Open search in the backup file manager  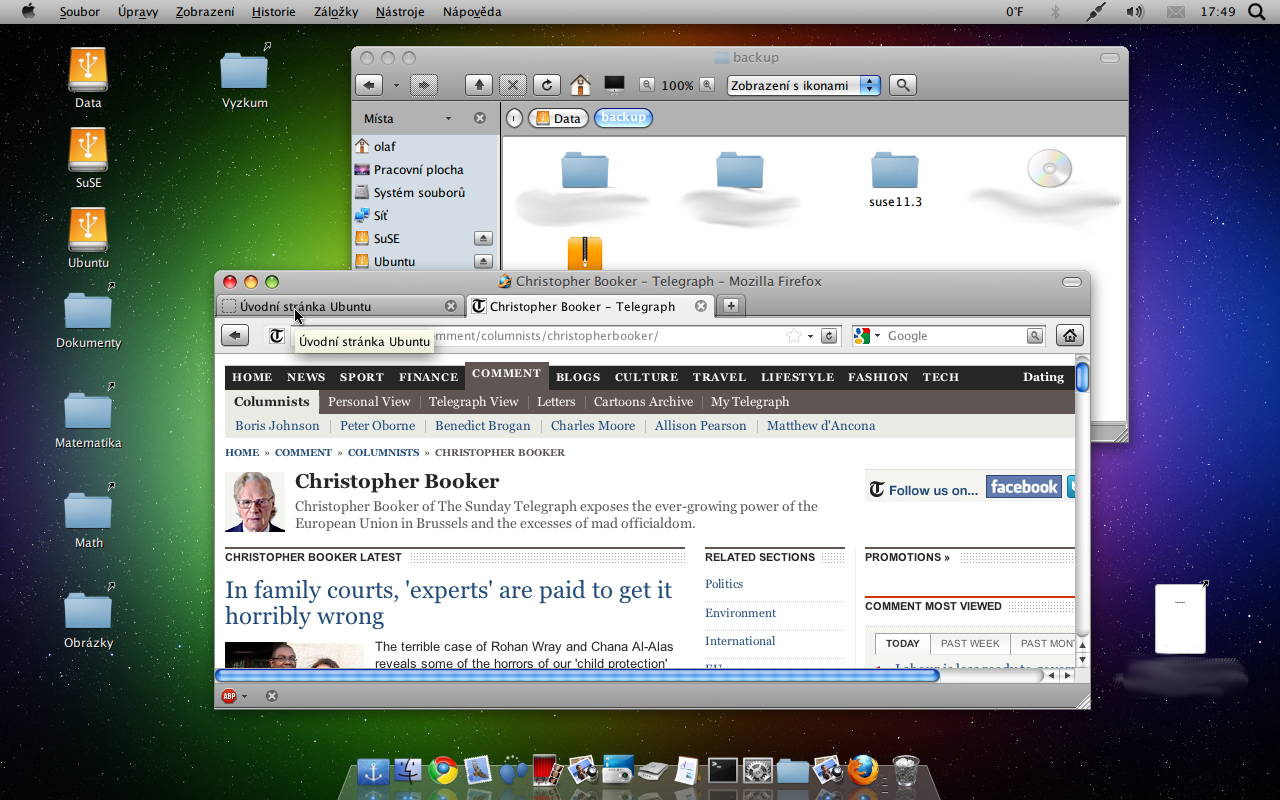pyautogui.click(x=903, y=85)
